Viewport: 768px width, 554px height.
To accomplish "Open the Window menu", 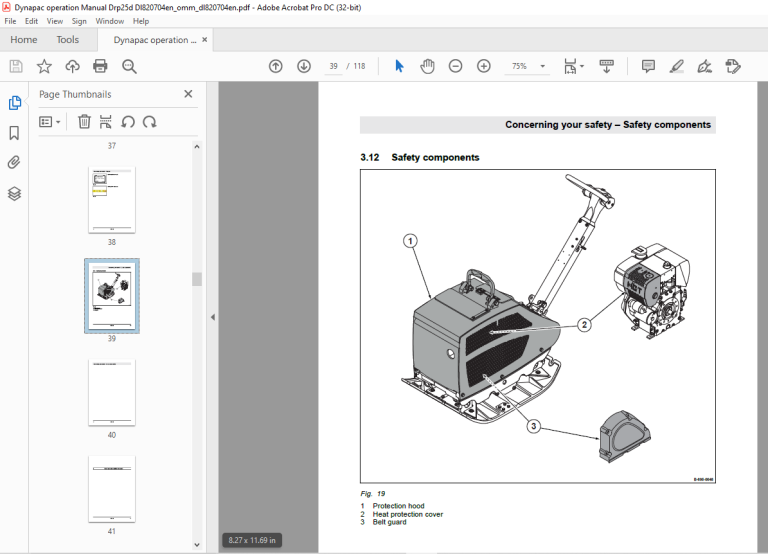I will coord(109,21).
